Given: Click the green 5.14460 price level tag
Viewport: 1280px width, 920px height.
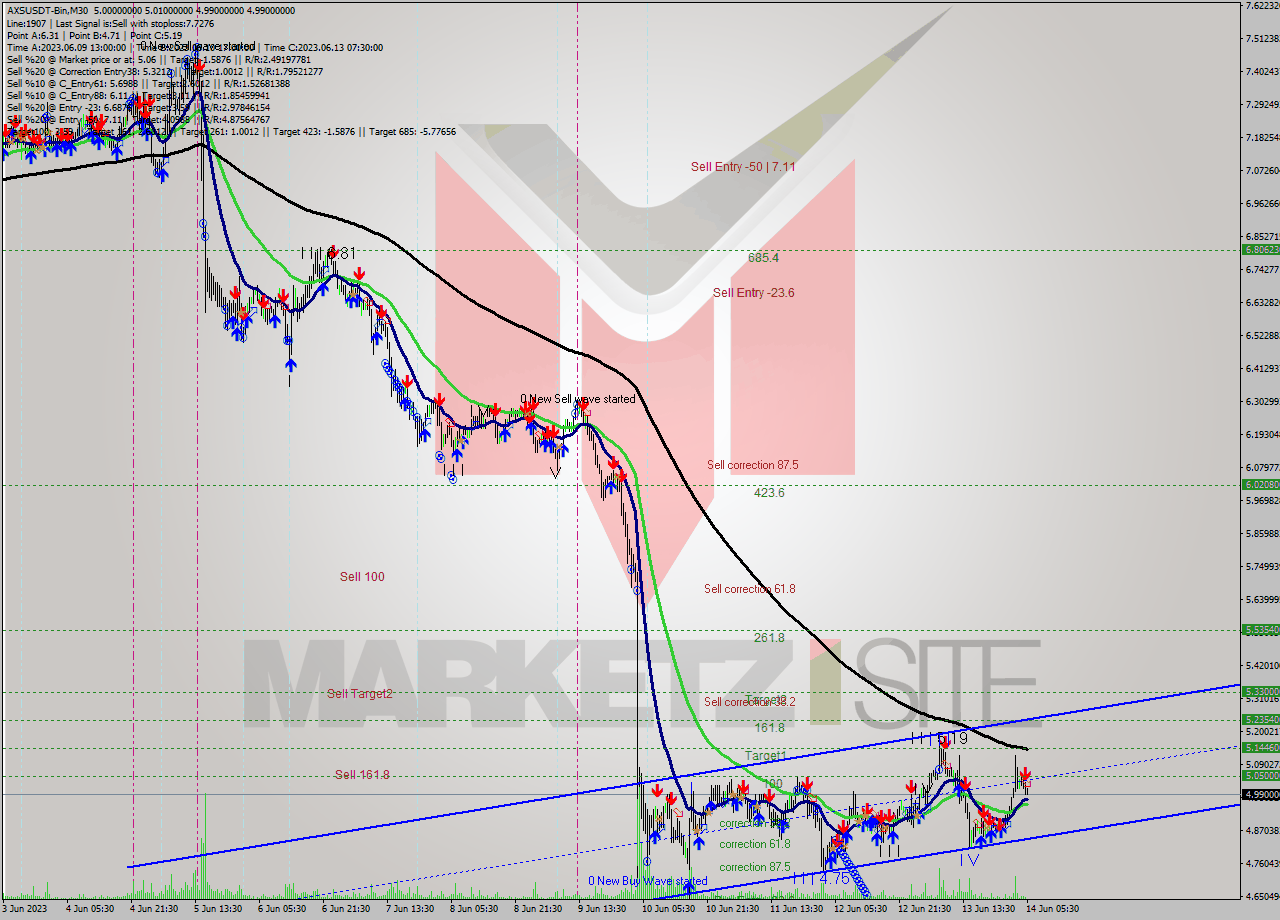Looking at the screenshot, I should coord(1260,747).
